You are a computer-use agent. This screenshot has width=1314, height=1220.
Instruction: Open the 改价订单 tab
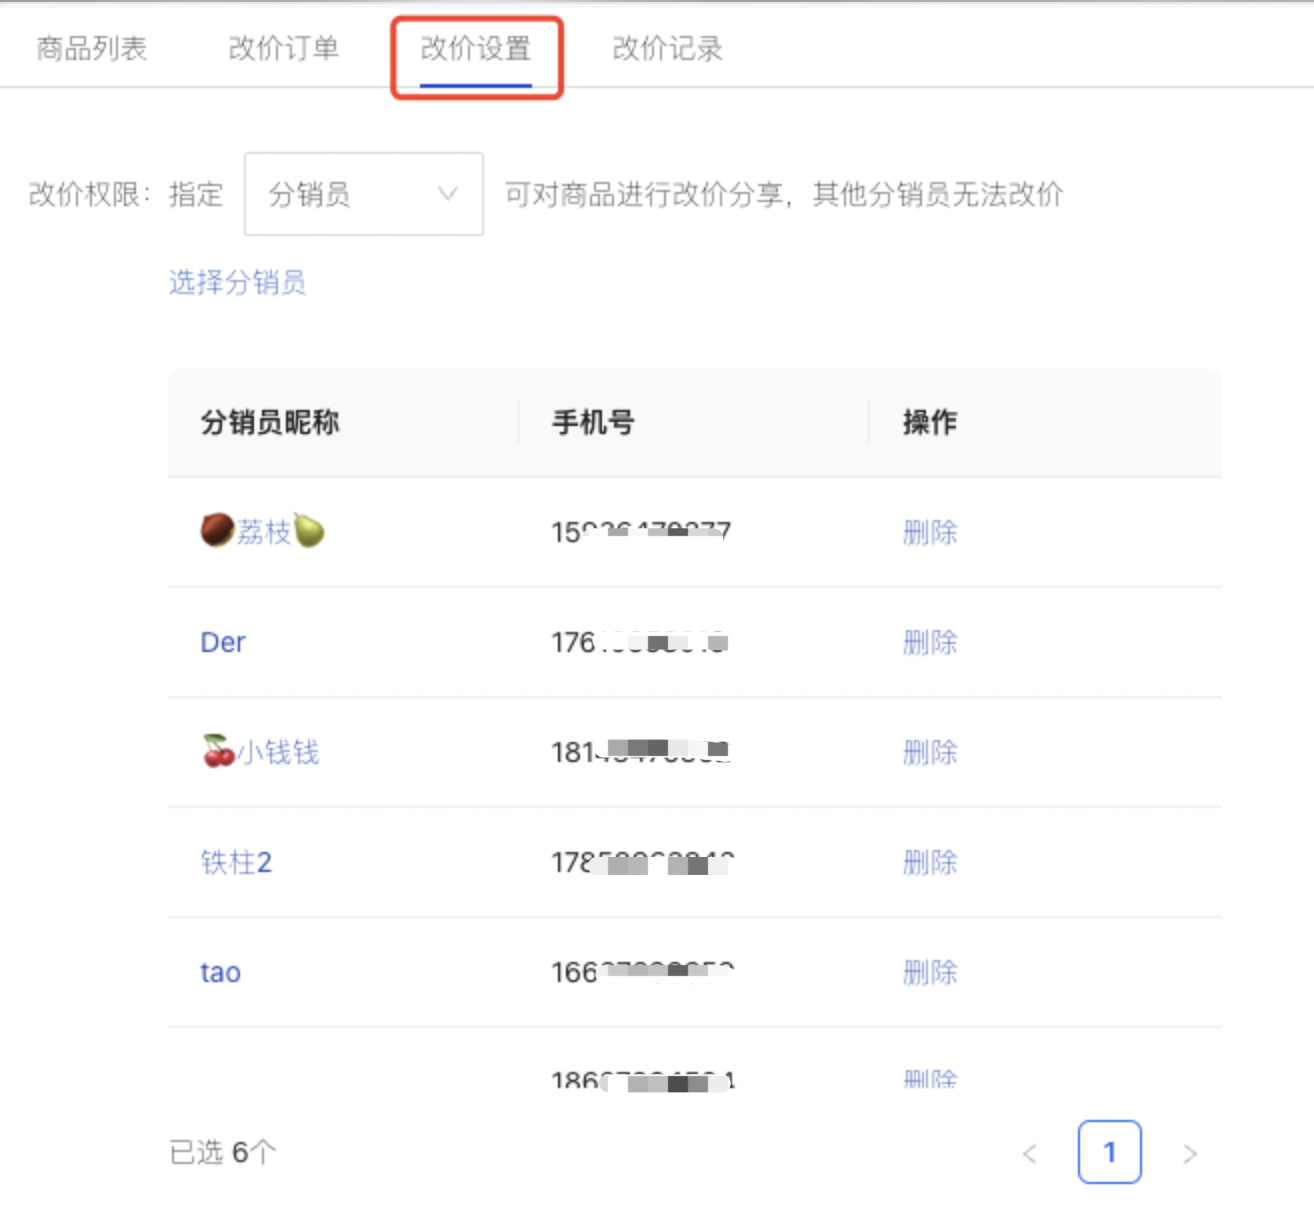(284, 48)
